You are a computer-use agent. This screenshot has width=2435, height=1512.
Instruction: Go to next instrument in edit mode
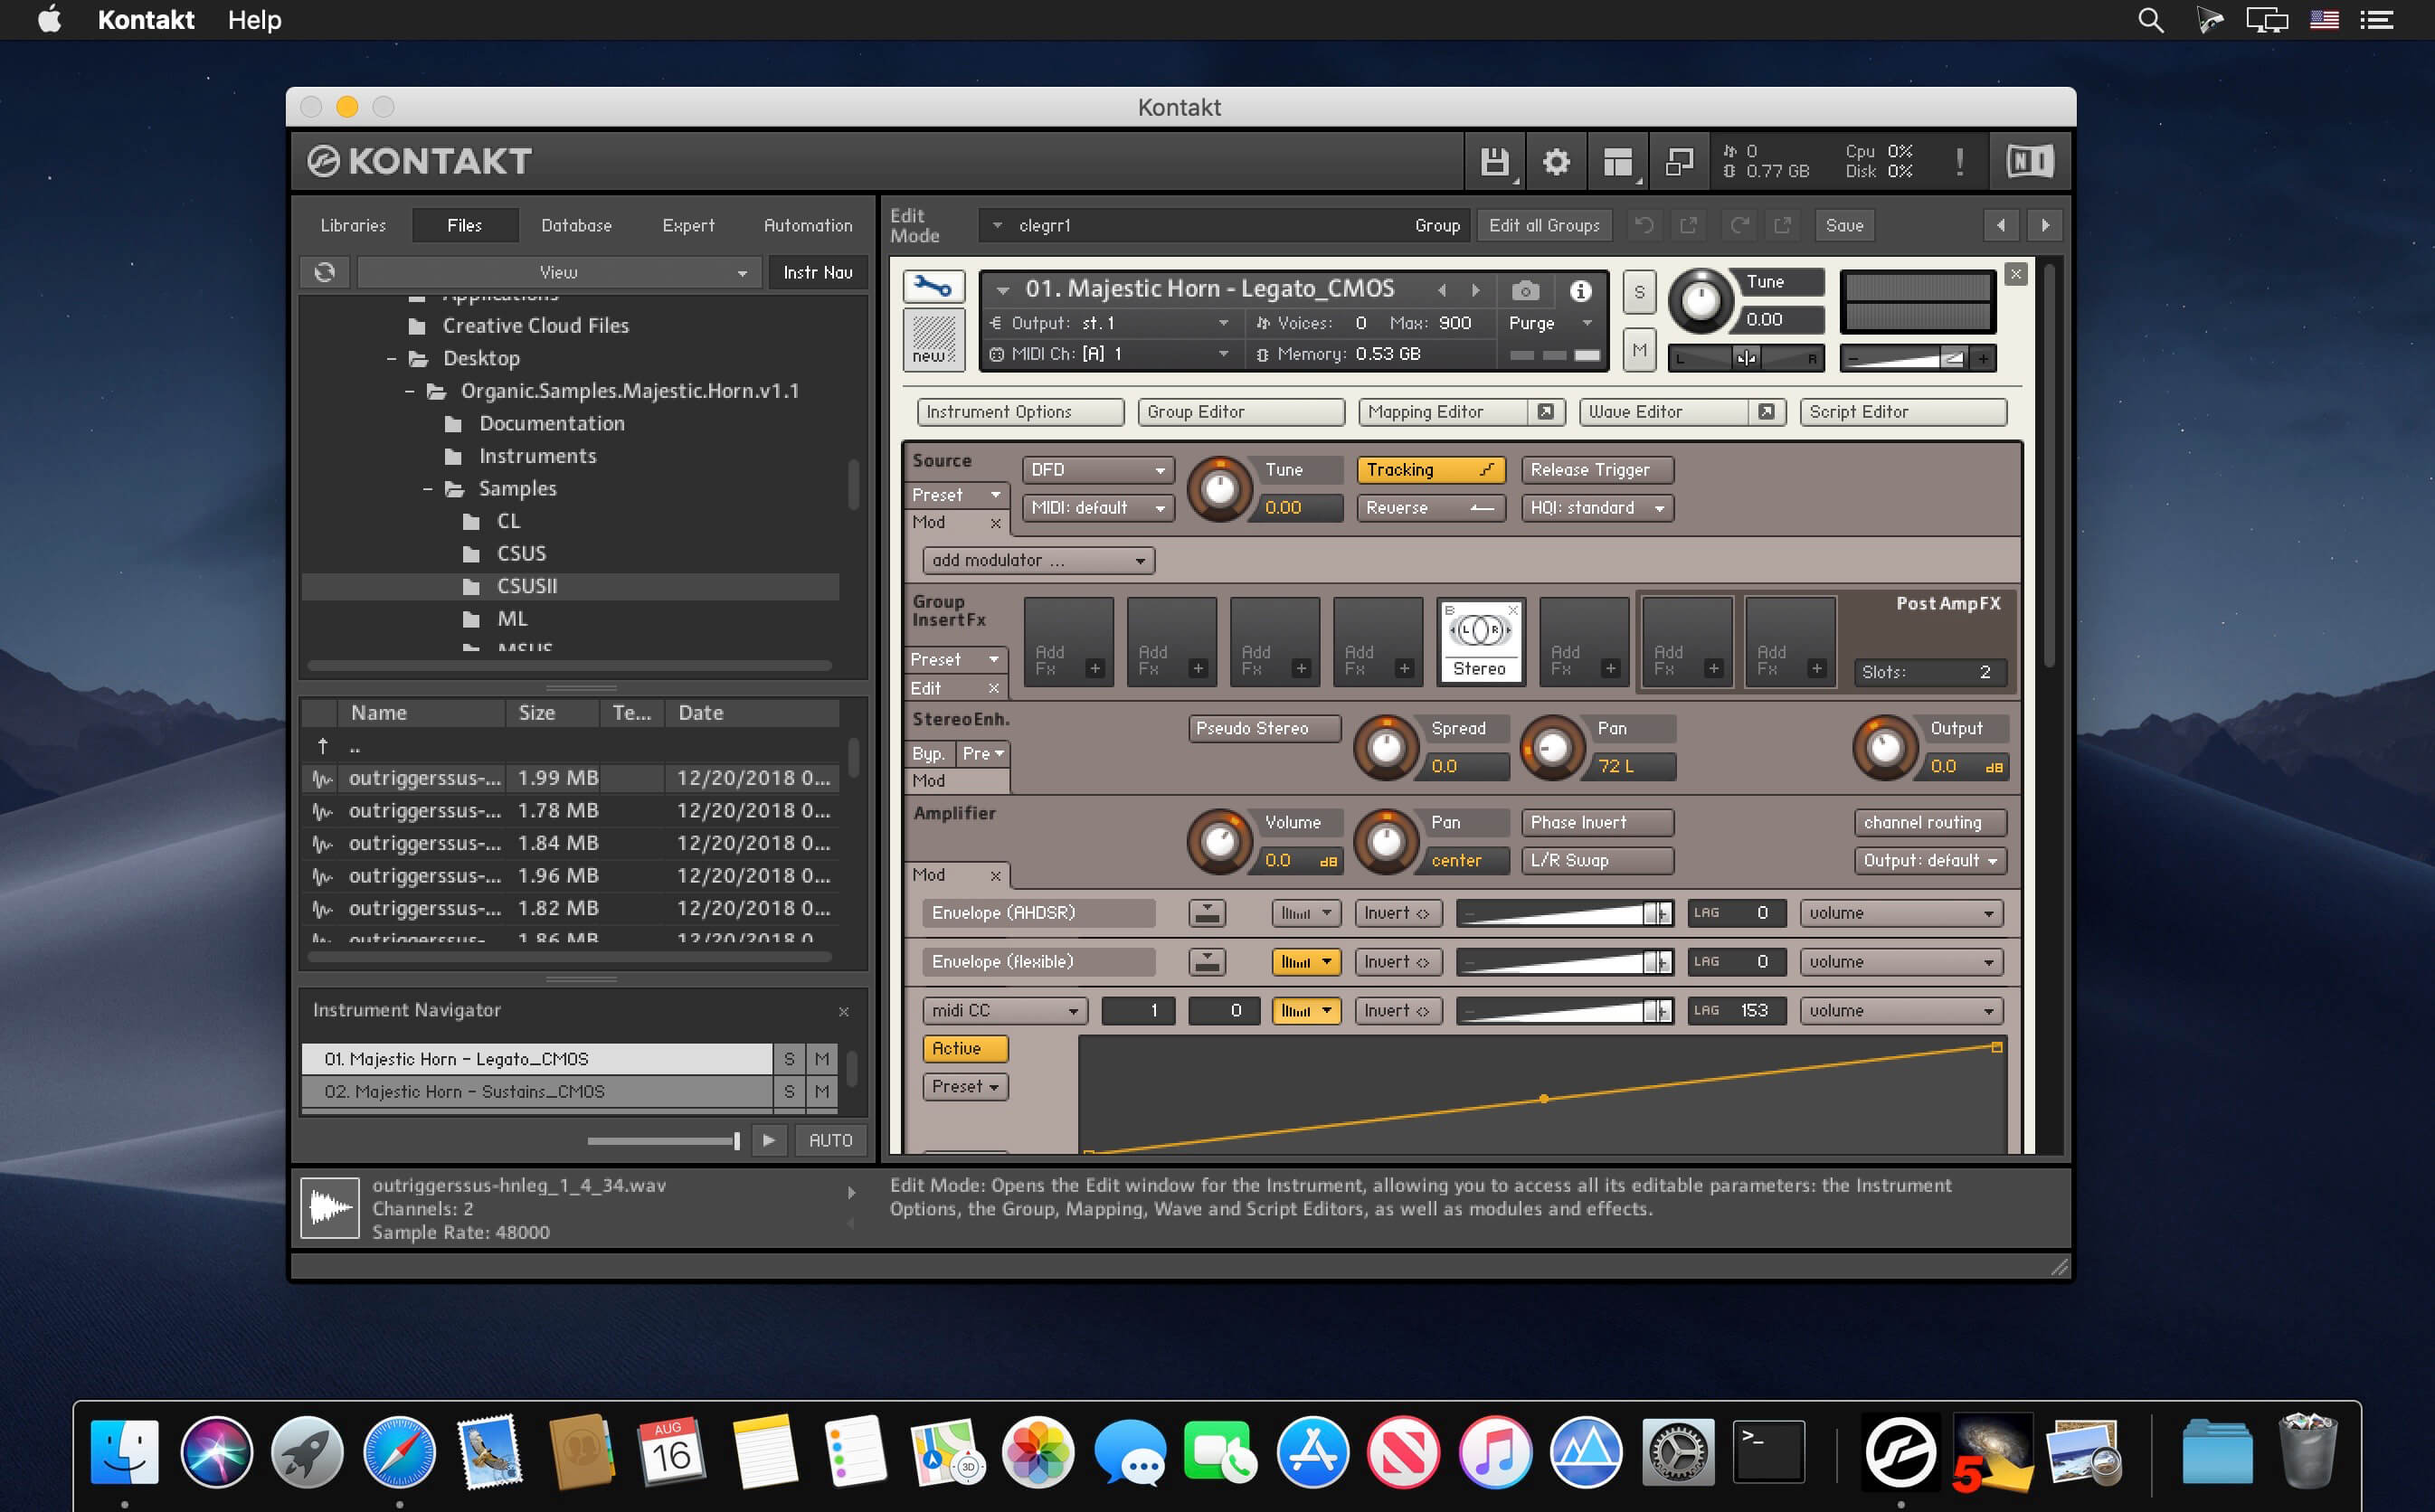click(x=2045, y=225)
